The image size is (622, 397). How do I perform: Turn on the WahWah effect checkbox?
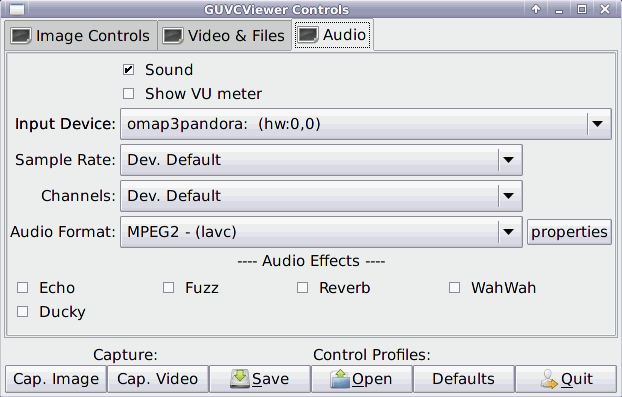[455, 288]
